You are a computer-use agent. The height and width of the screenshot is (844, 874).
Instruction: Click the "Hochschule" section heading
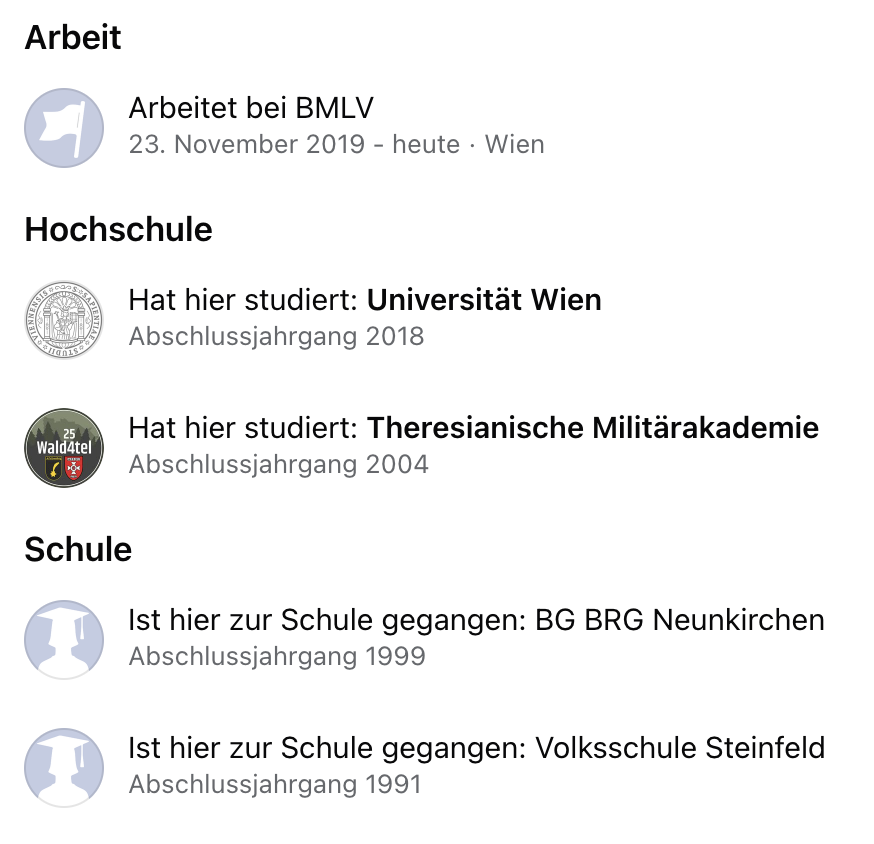point(118,229)
